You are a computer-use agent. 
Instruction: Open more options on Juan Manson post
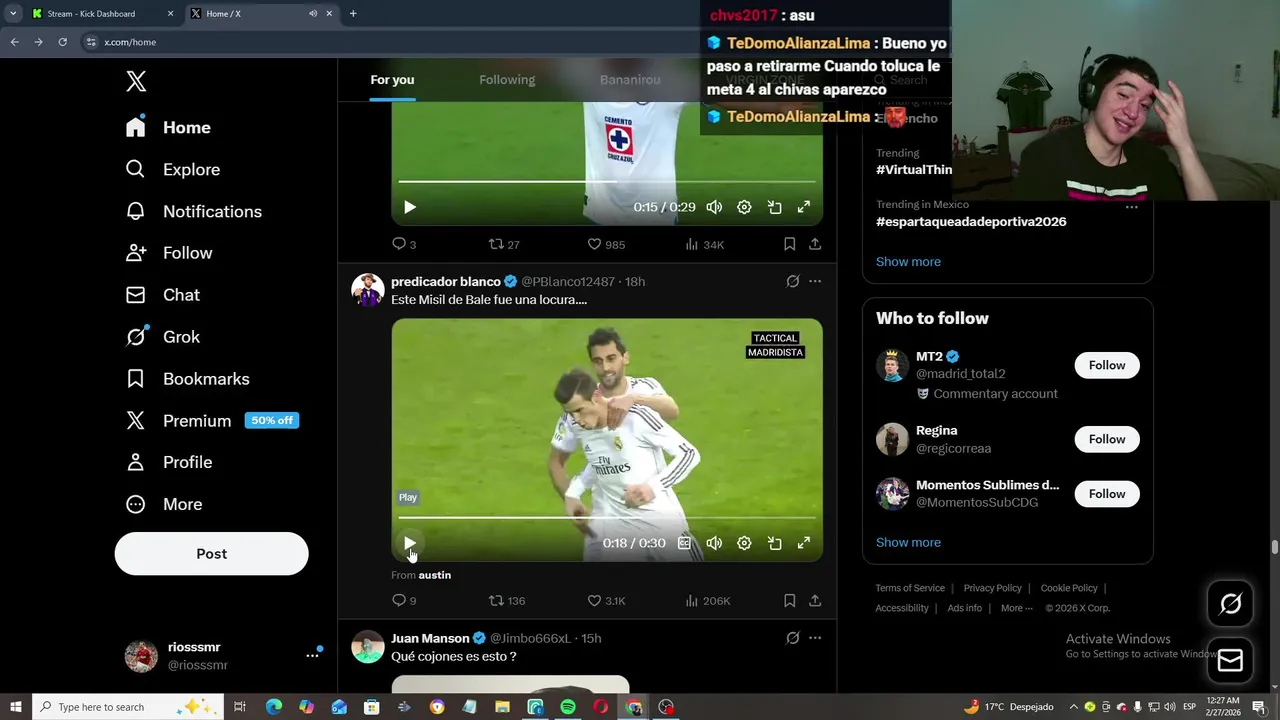815,638
